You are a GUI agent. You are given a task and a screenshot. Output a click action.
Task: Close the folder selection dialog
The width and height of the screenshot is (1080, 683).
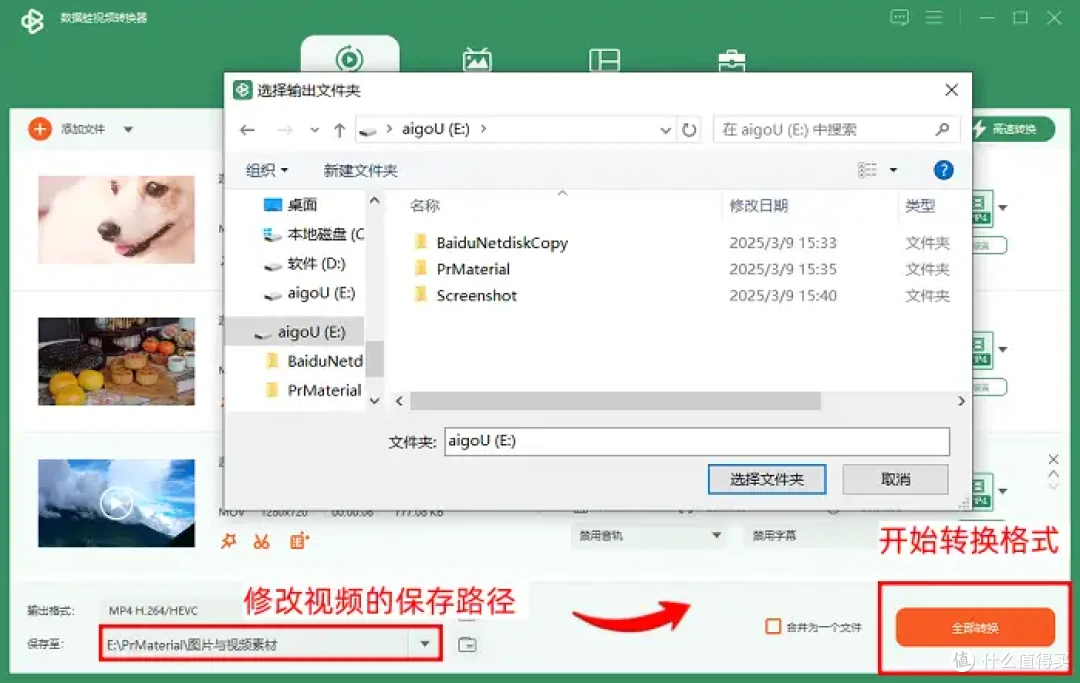tap(951, 90)
